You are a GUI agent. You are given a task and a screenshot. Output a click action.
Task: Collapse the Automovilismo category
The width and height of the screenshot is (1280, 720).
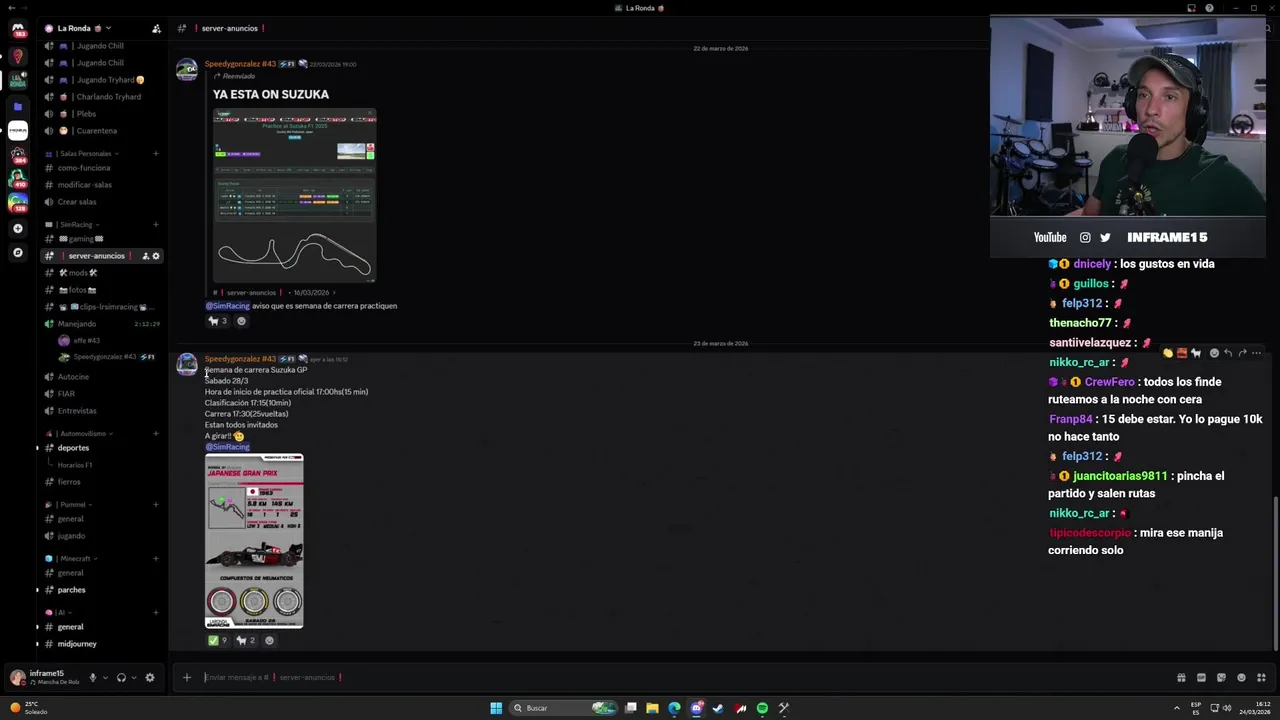[x=79, y=433]
